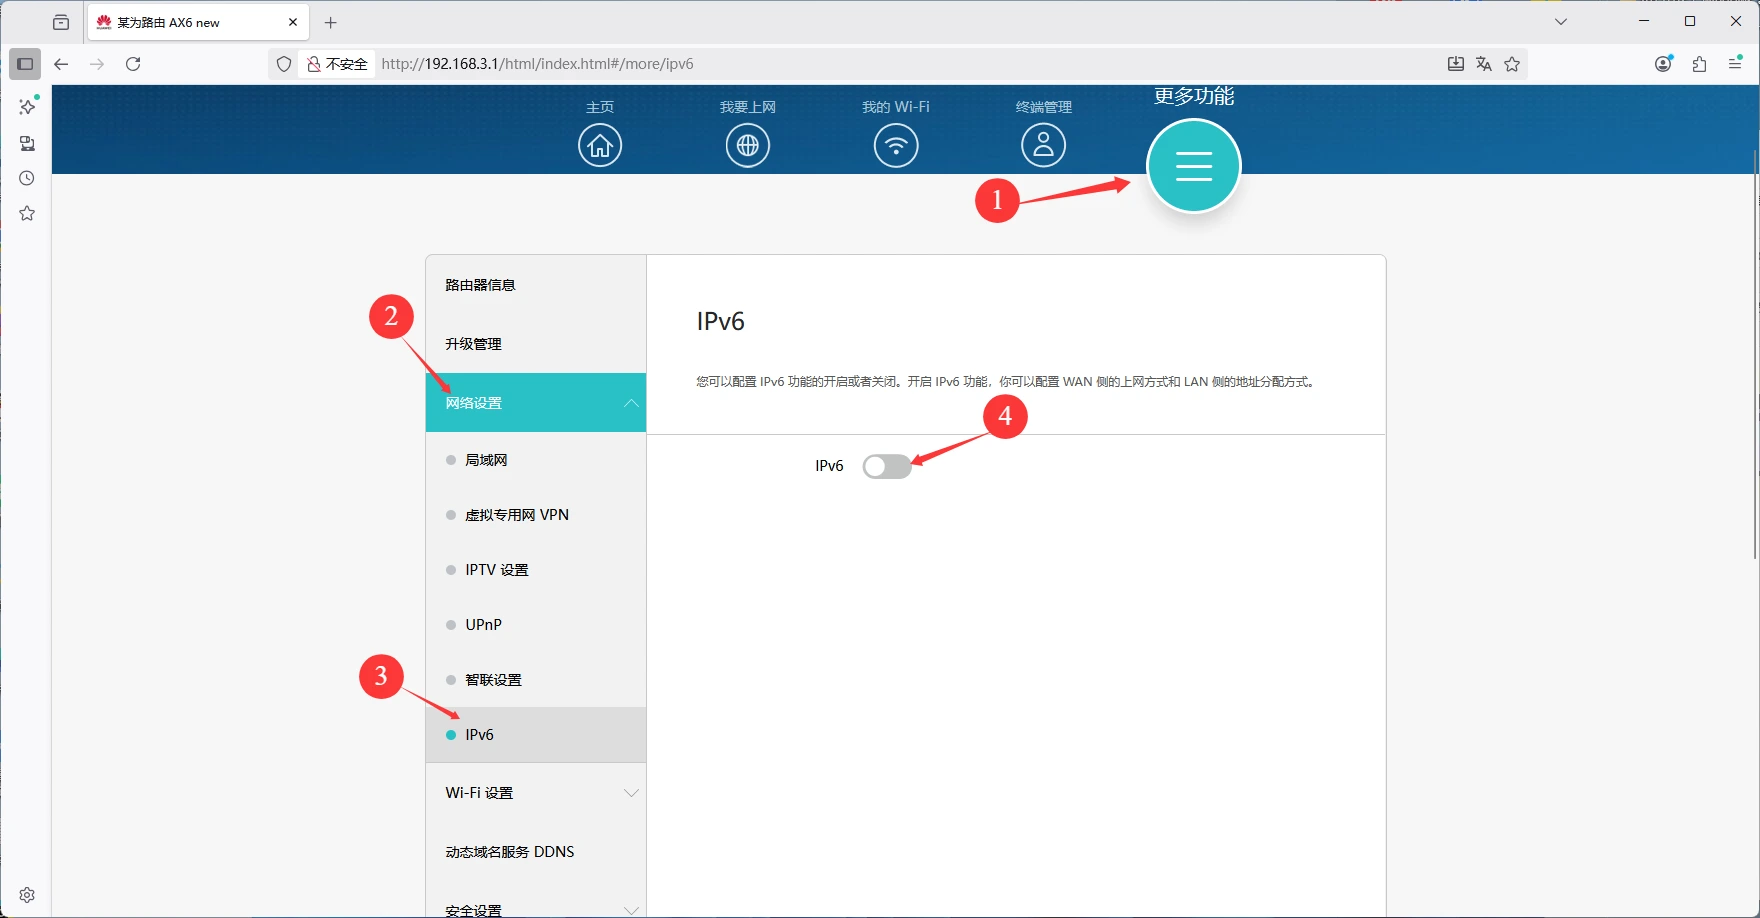Expand the Wi-Fi 设置 section
Screen dimensions: 1760x918
[536, 793]
